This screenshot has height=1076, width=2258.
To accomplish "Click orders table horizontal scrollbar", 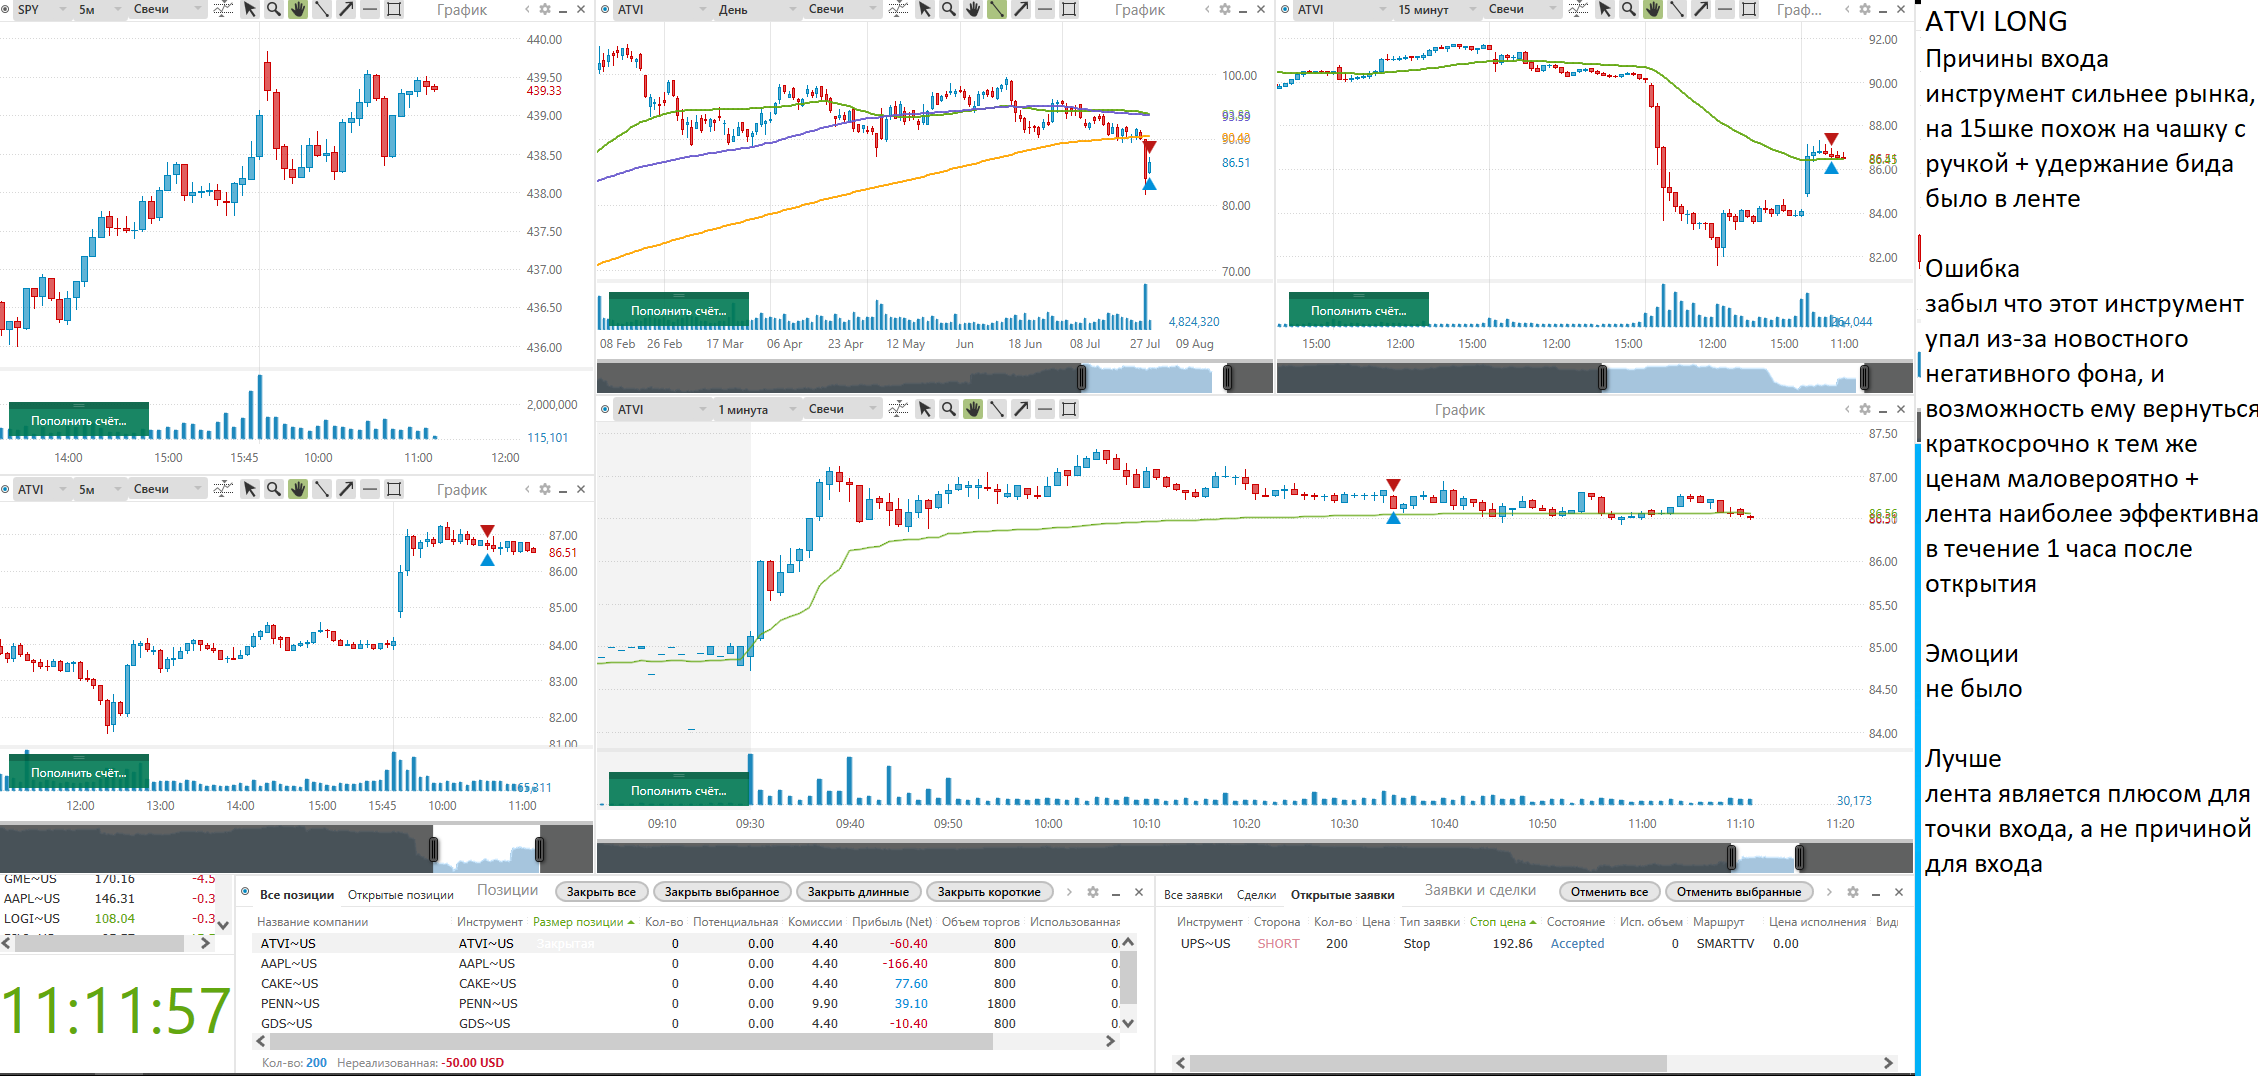I will point(1428,1062).
